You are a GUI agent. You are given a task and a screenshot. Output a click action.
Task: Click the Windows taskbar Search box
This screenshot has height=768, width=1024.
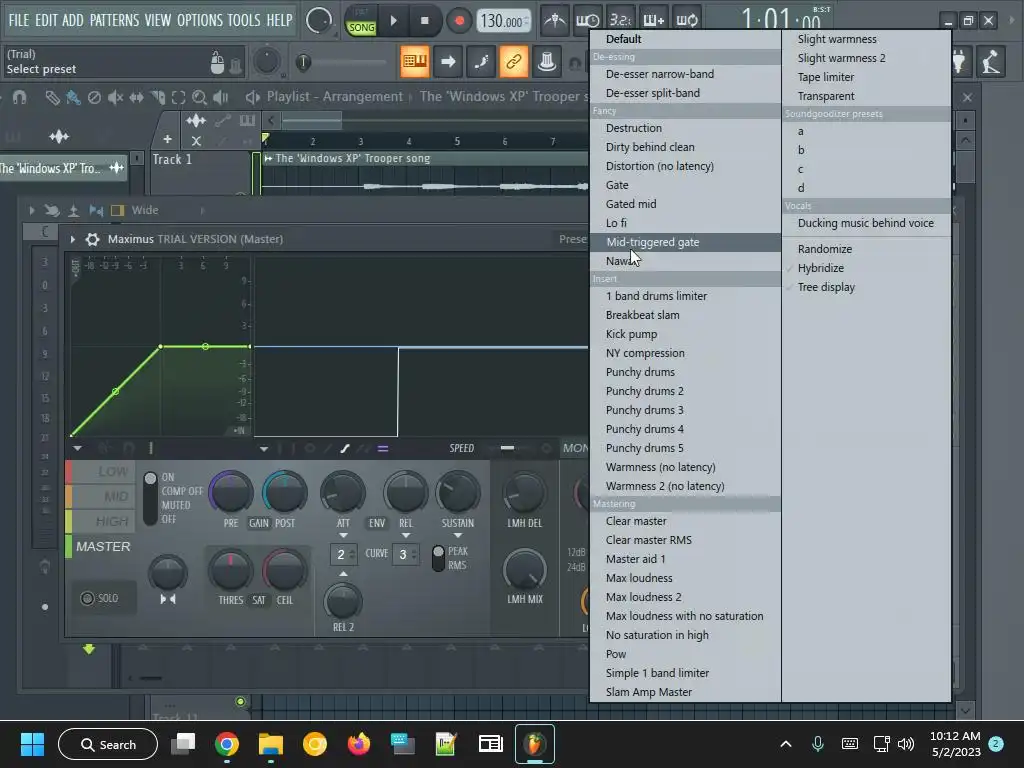pyautogui.click(x=108, y=744)
